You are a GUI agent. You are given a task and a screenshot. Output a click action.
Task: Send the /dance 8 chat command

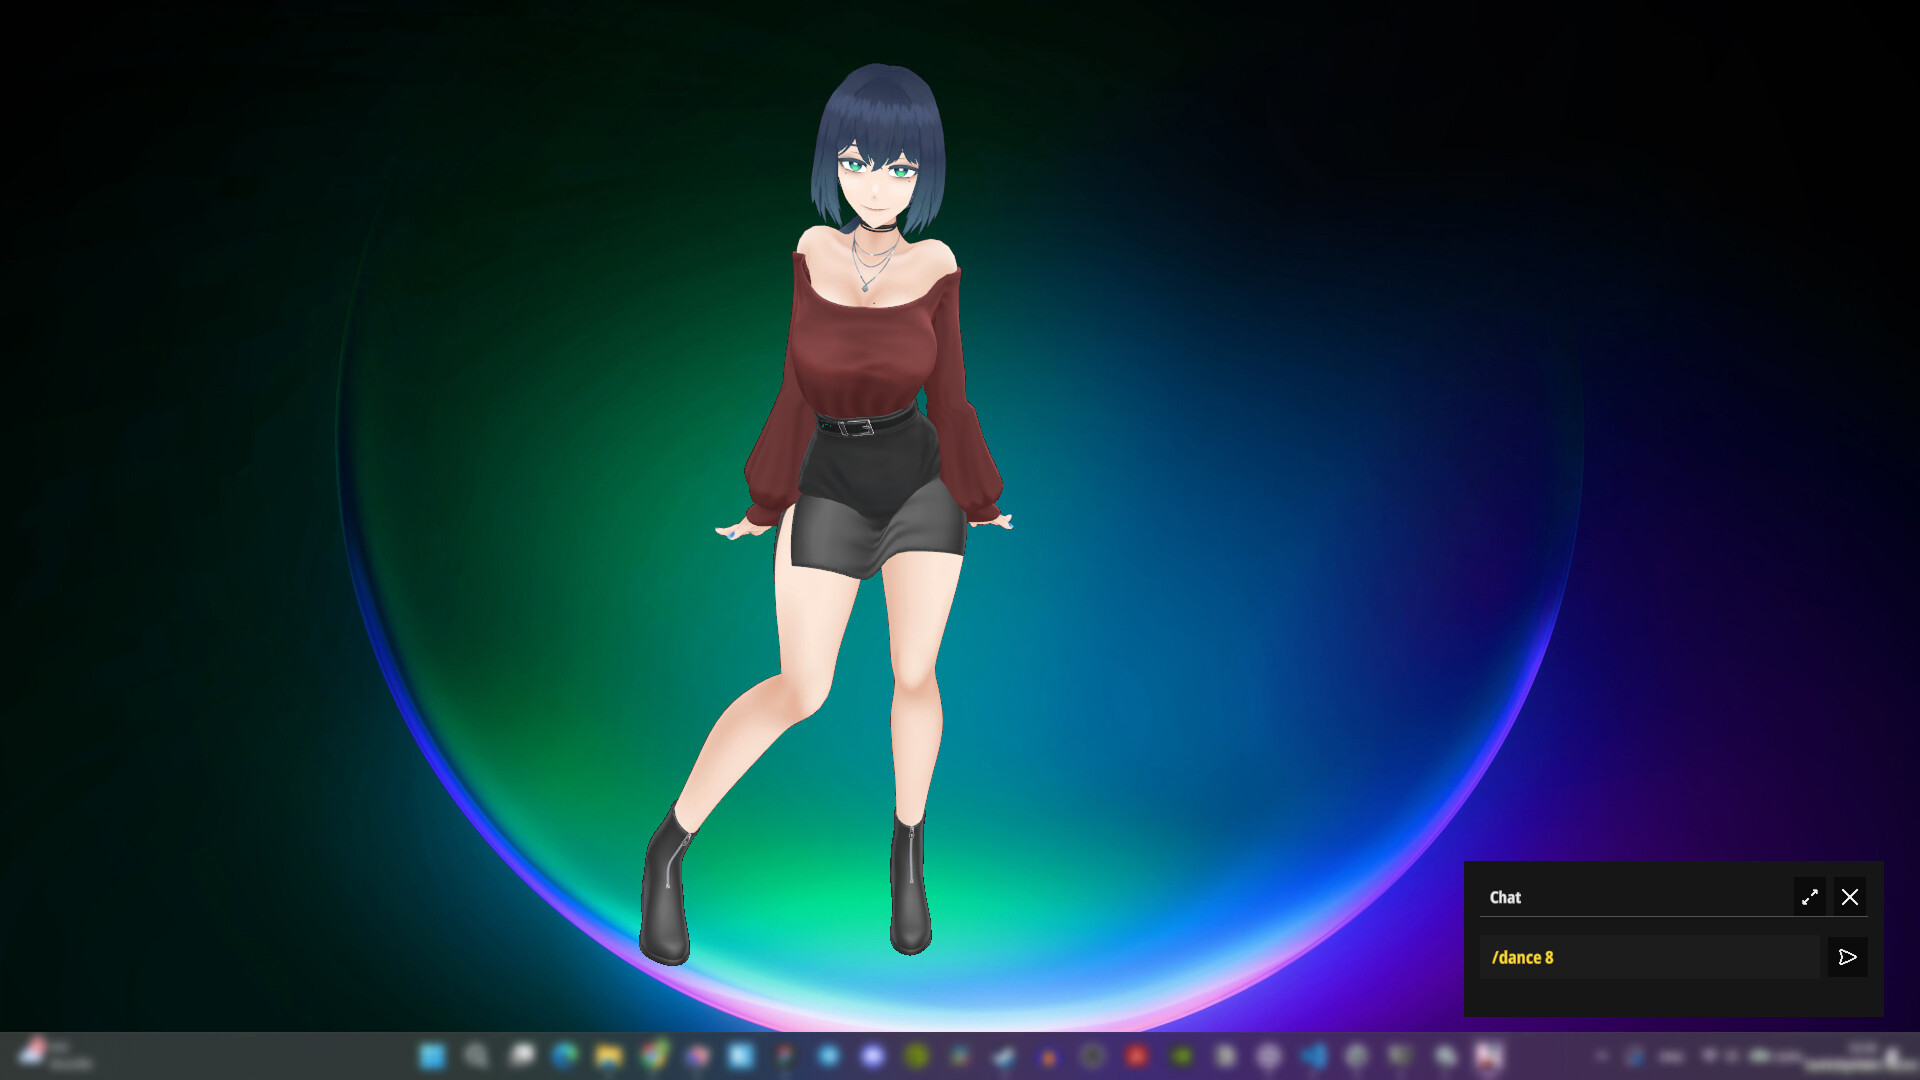point(1848,957)
